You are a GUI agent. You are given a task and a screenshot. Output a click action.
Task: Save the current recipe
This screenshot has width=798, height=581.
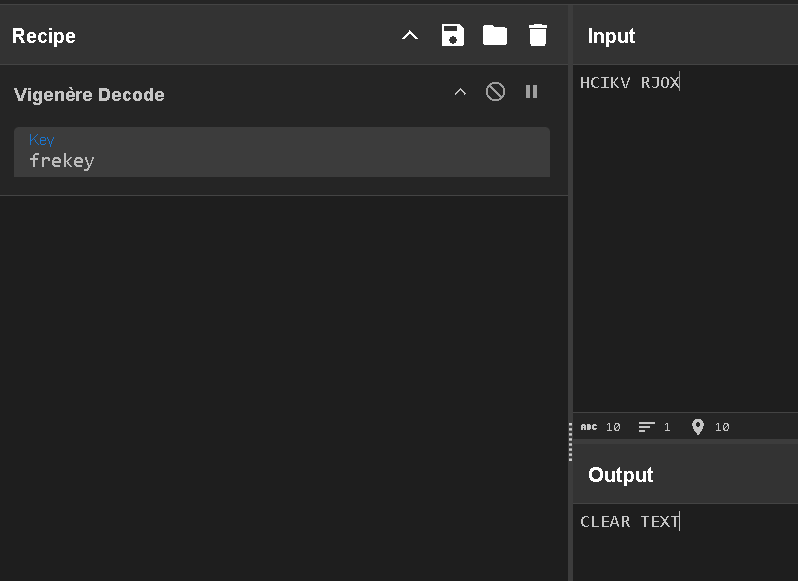(453, 36)
